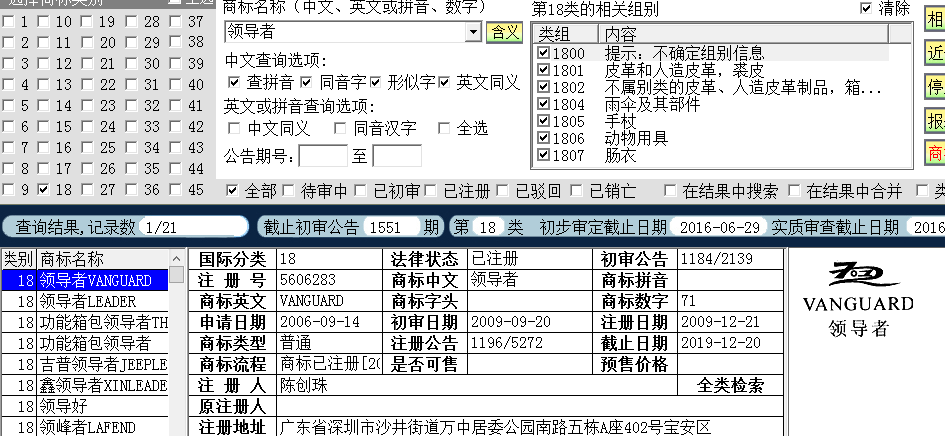Uncheck group 1806 动物用具

(544, 138)
